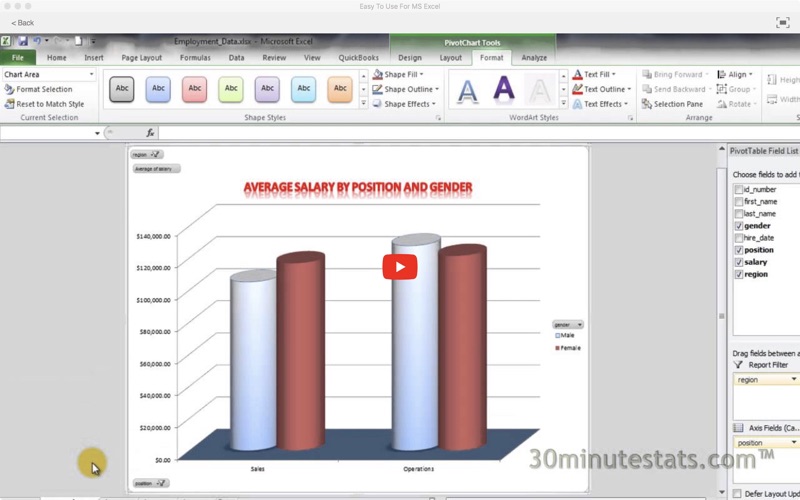
Task: Click the Text Outline icon
Action: click(x=577, y=89)
